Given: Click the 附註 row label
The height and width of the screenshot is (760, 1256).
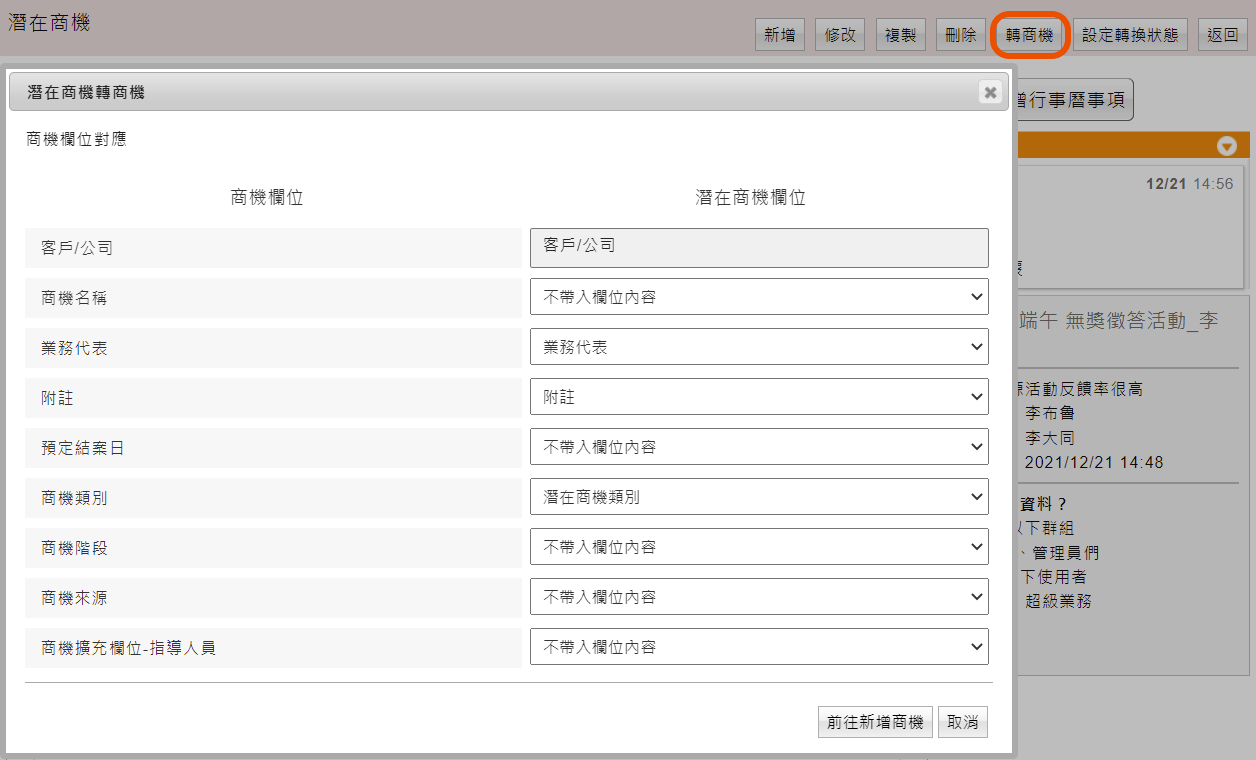Looking at the screenshot, I should coord(57,398).
